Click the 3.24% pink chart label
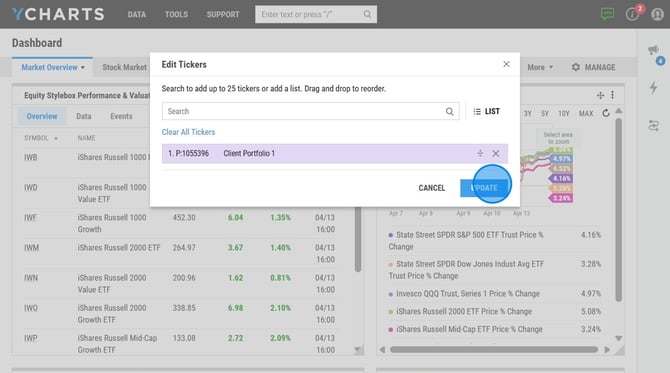 coord(561,198)
